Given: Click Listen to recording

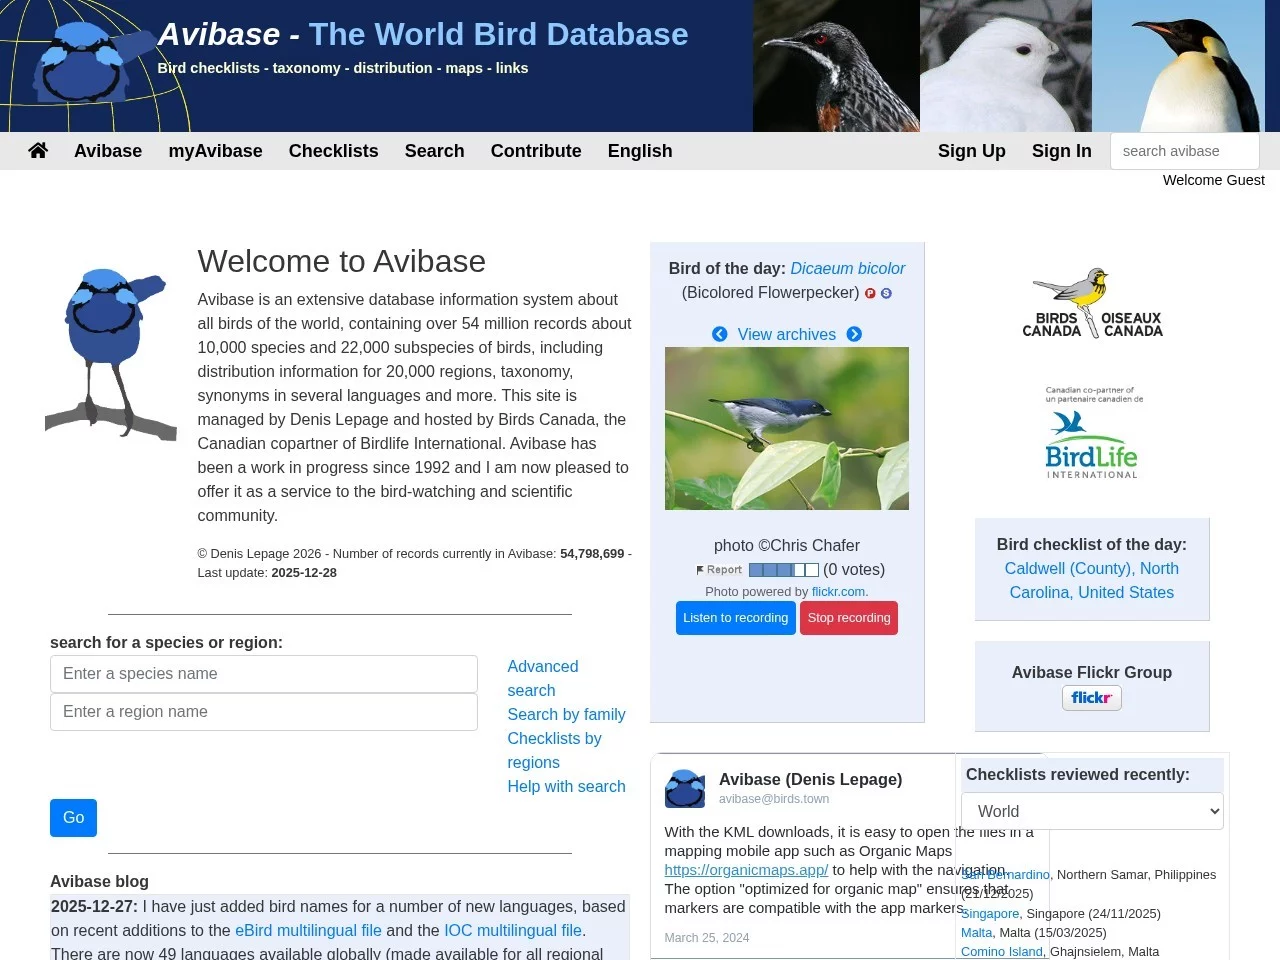Looking at the screenshot, I should click(735, 617).
